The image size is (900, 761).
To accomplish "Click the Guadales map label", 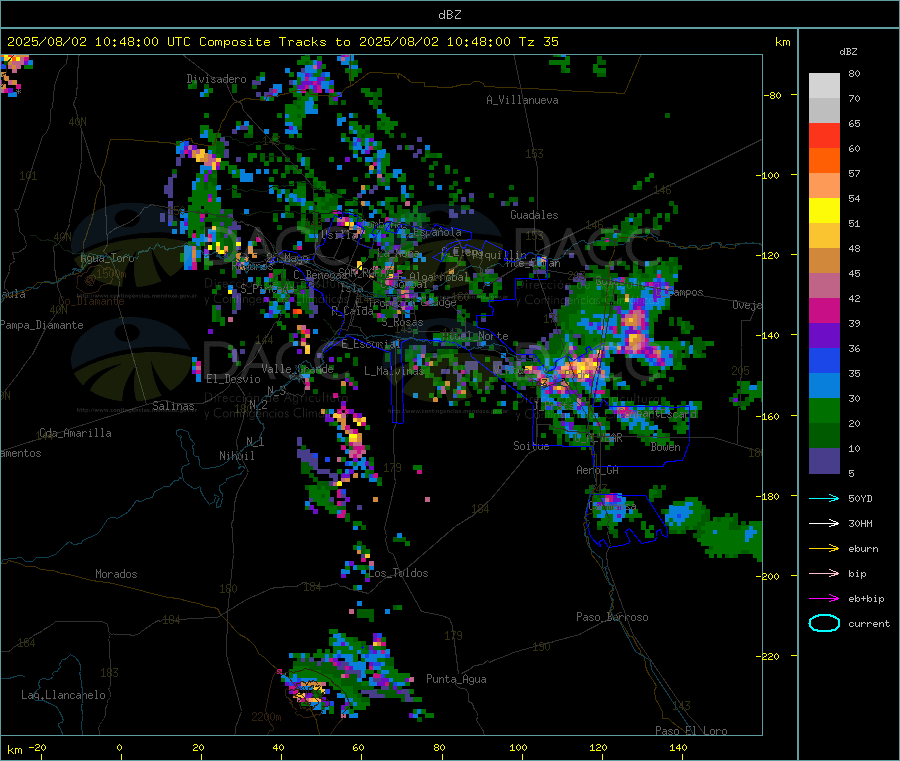I will coord(534,215).
